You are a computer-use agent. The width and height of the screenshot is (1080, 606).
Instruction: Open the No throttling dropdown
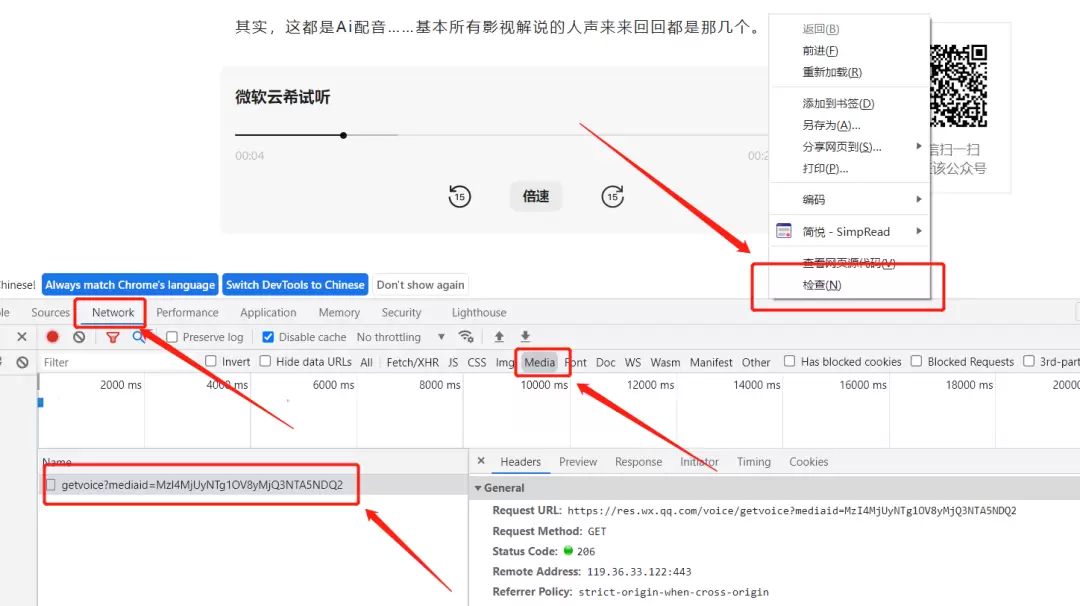point(400,337)
